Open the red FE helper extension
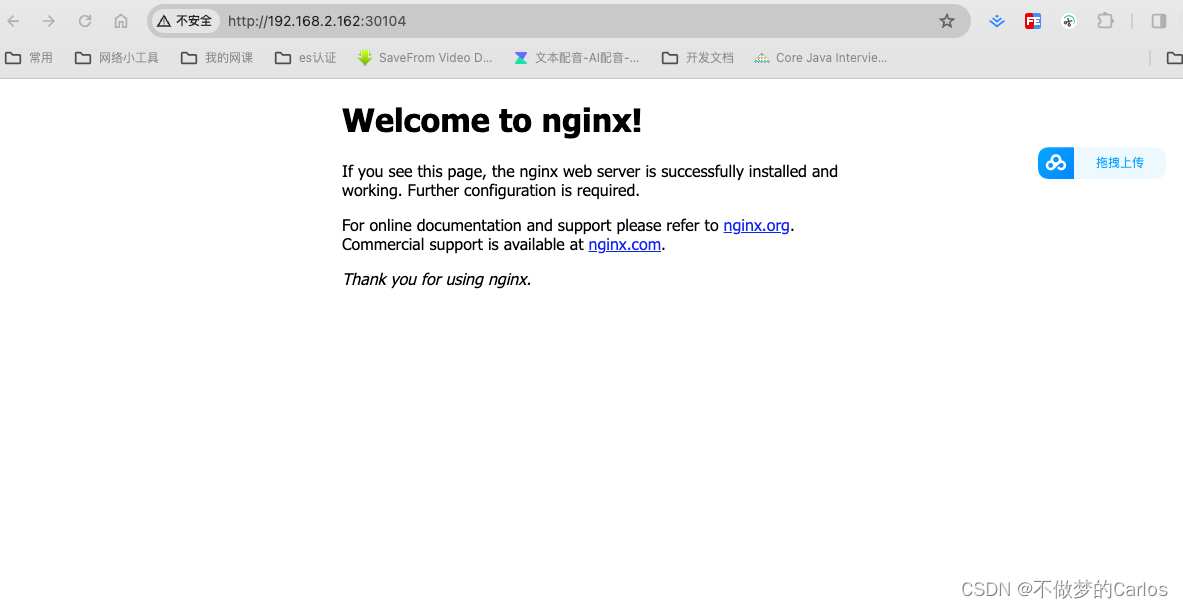Viewport: 1183px width, 609px height. pos(1033,21)
